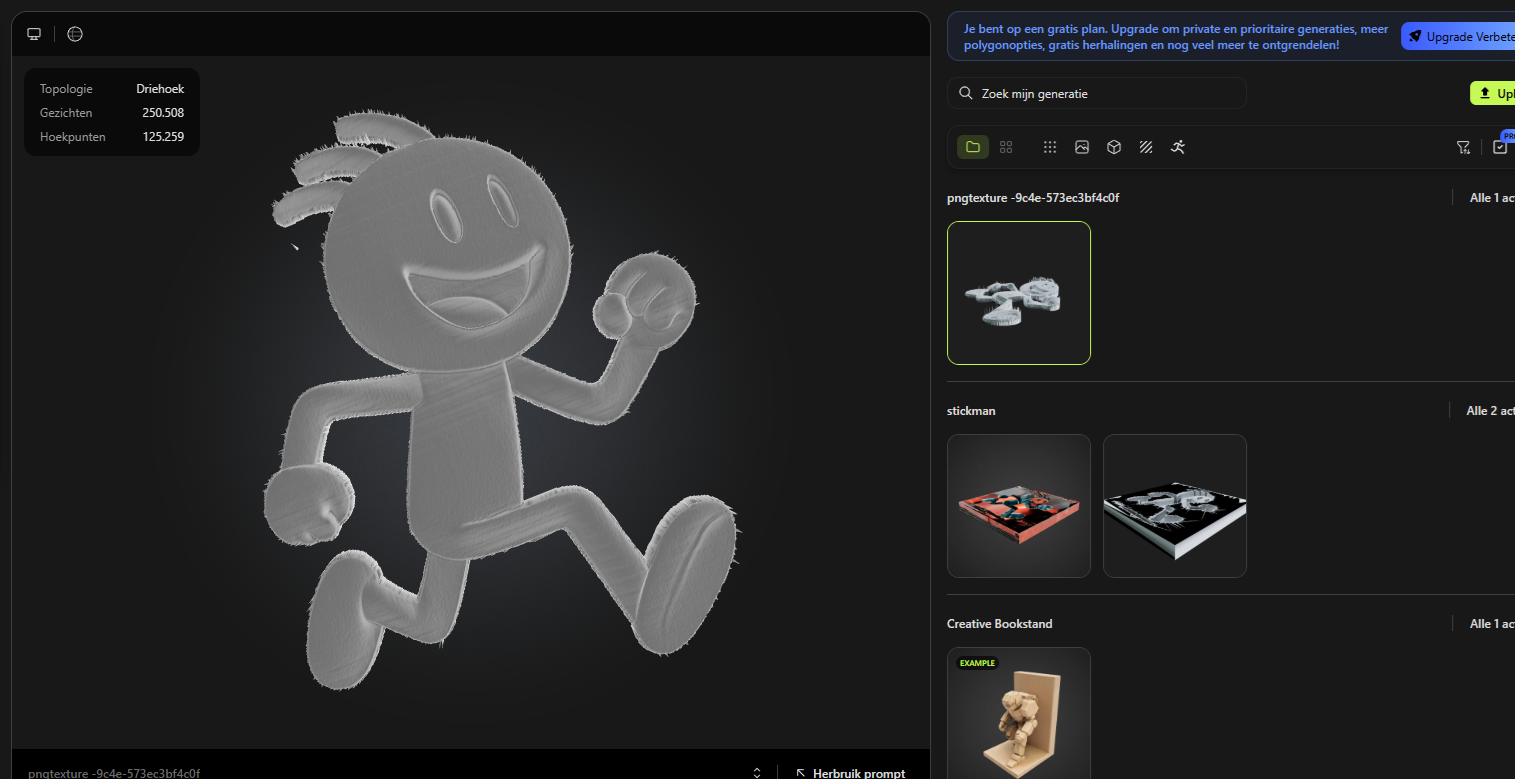Filter by image icon in asset toolbar
This screenshot has height=779, width=1515.
pyautogui.click(x=1082, y=147)
